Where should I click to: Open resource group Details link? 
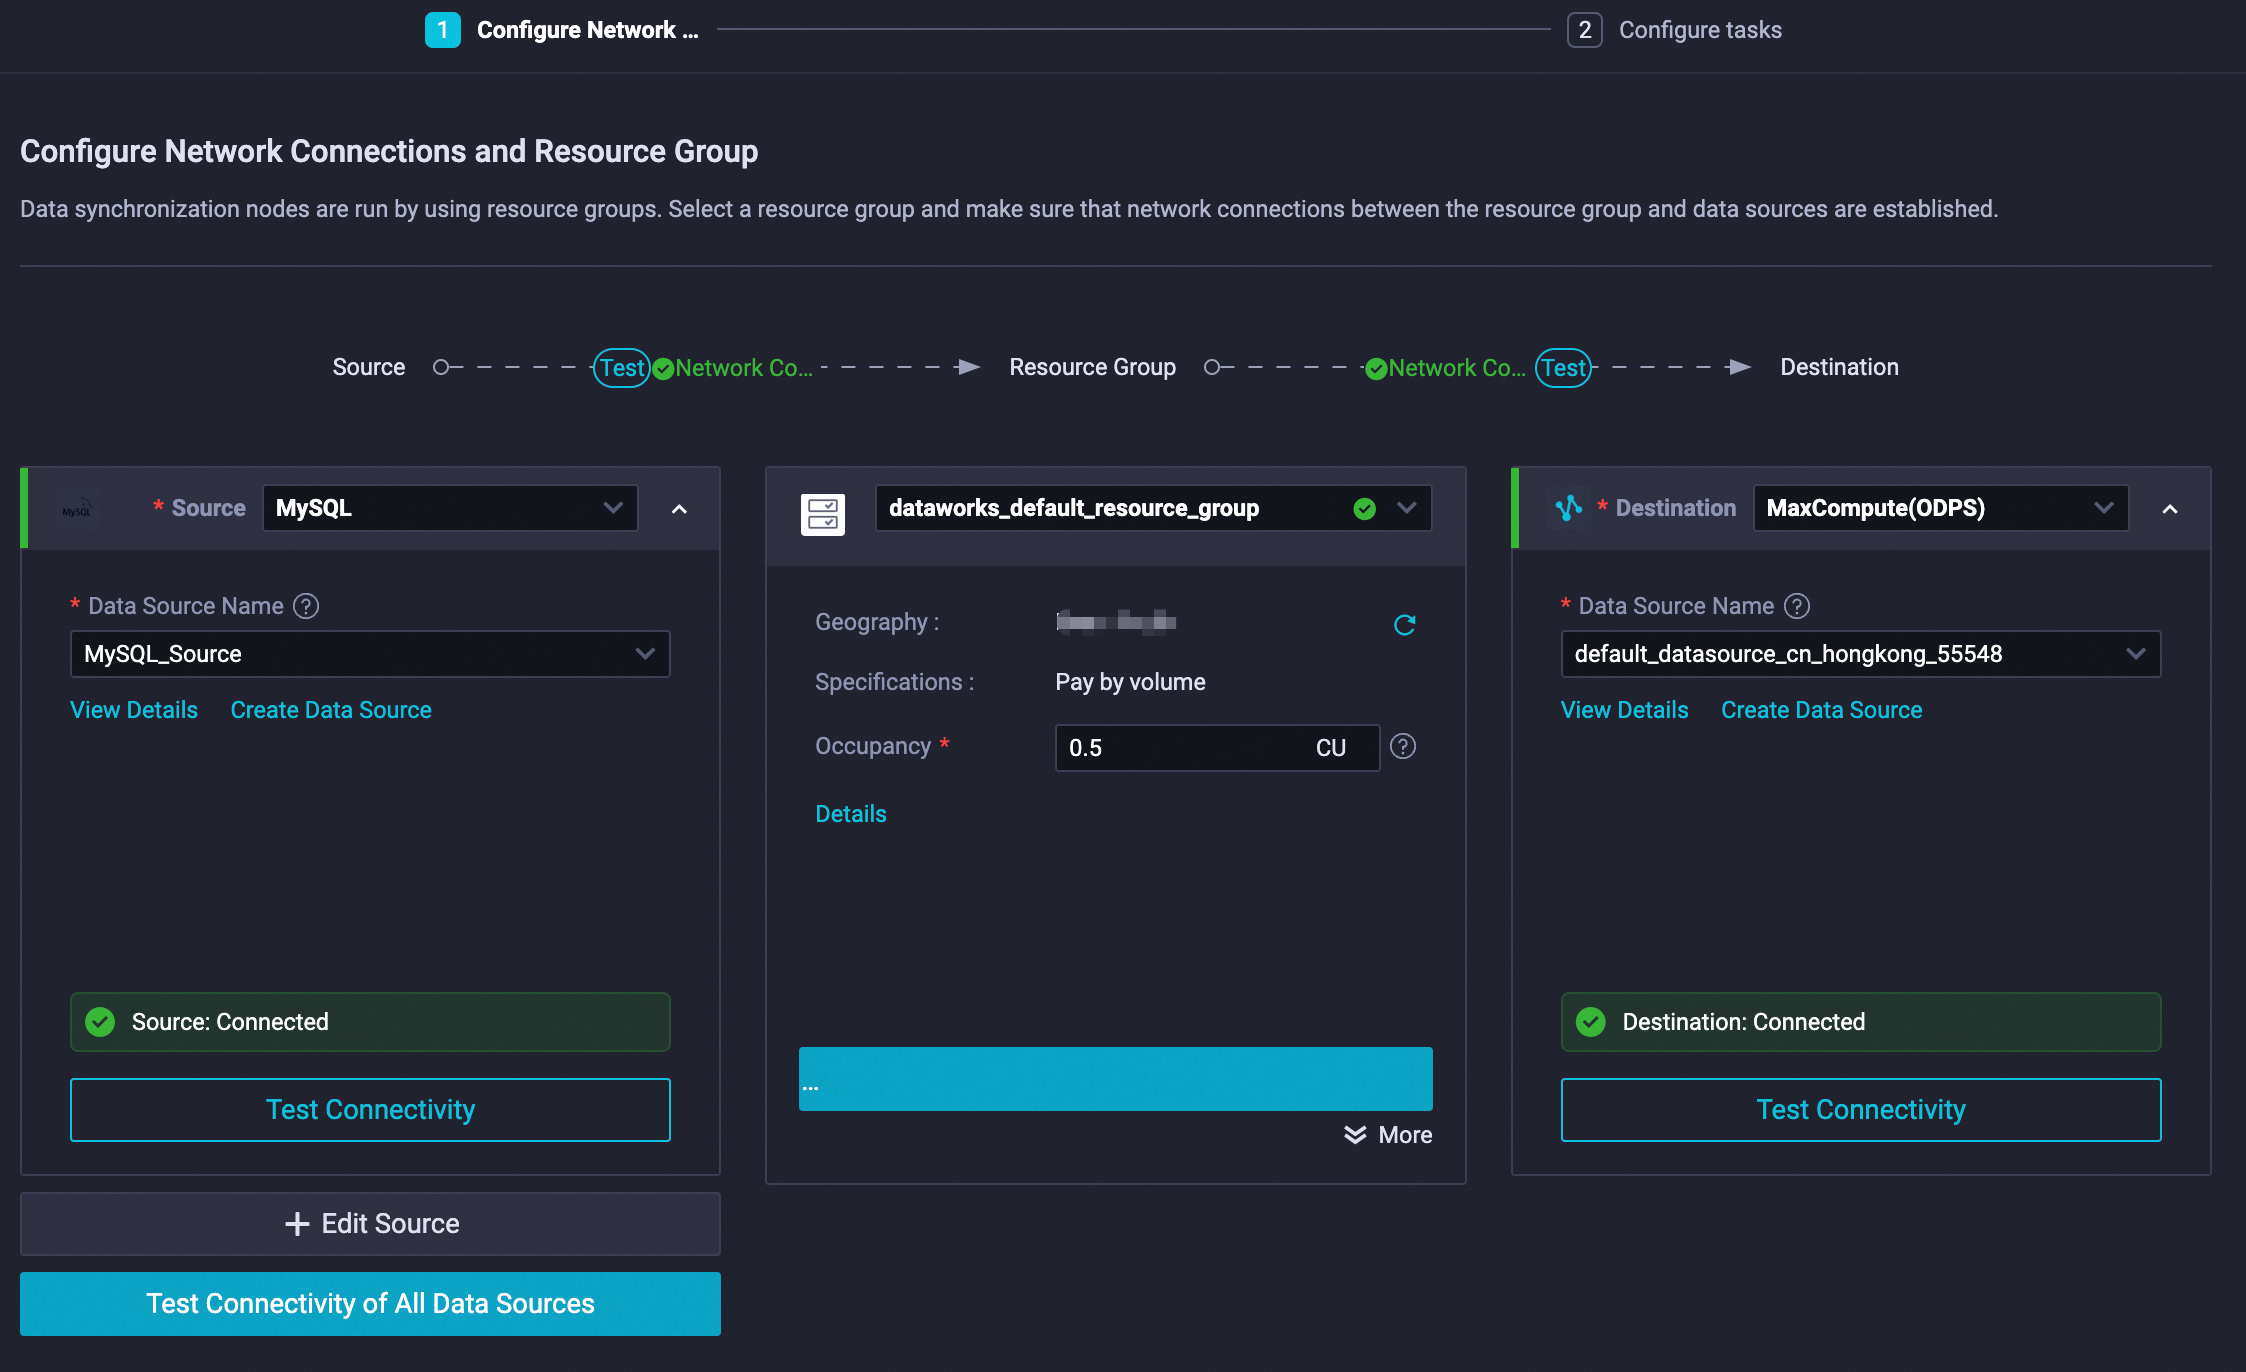(x=851, y=814)
